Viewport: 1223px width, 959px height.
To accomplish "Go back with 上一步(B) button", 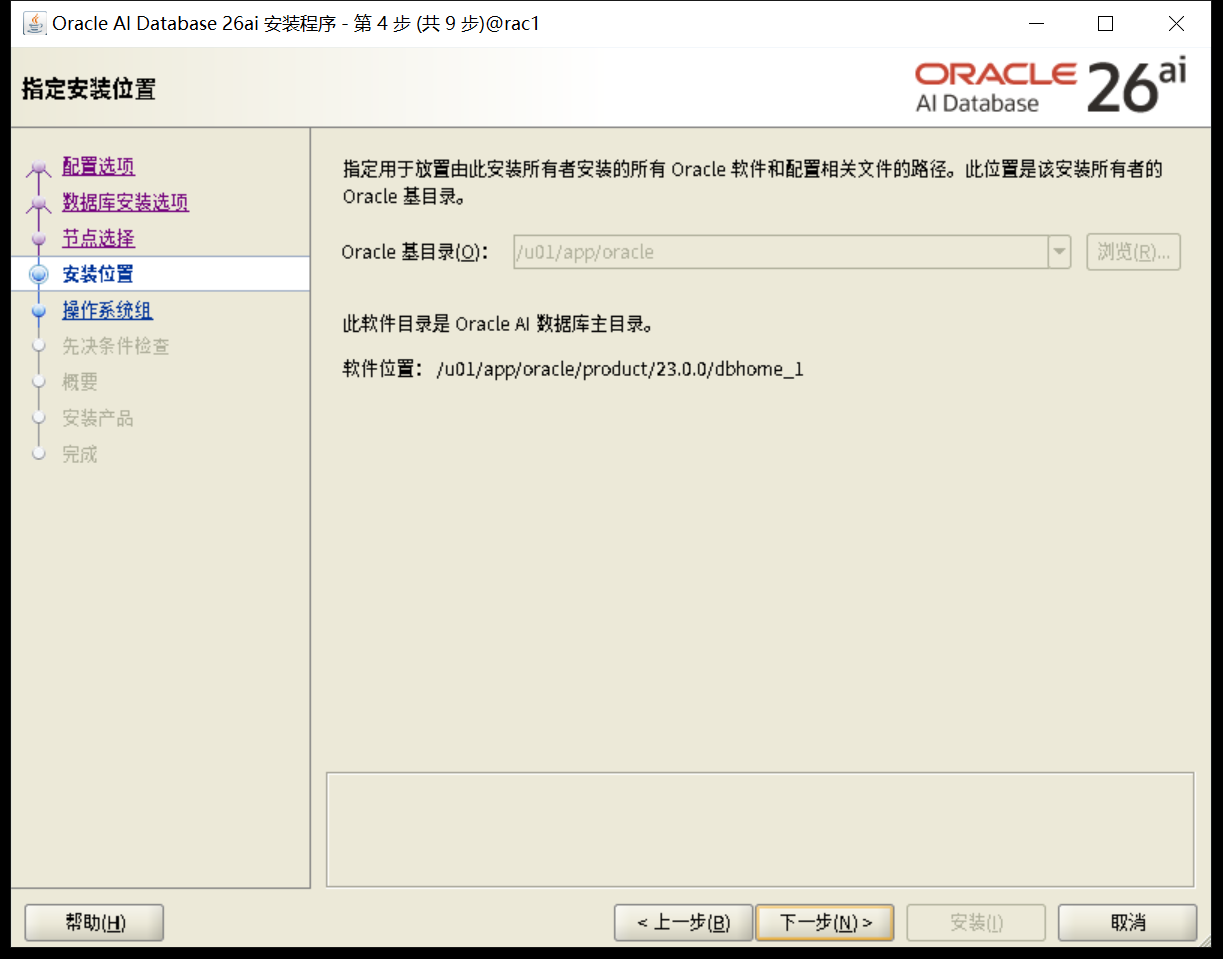I will 683,922.
